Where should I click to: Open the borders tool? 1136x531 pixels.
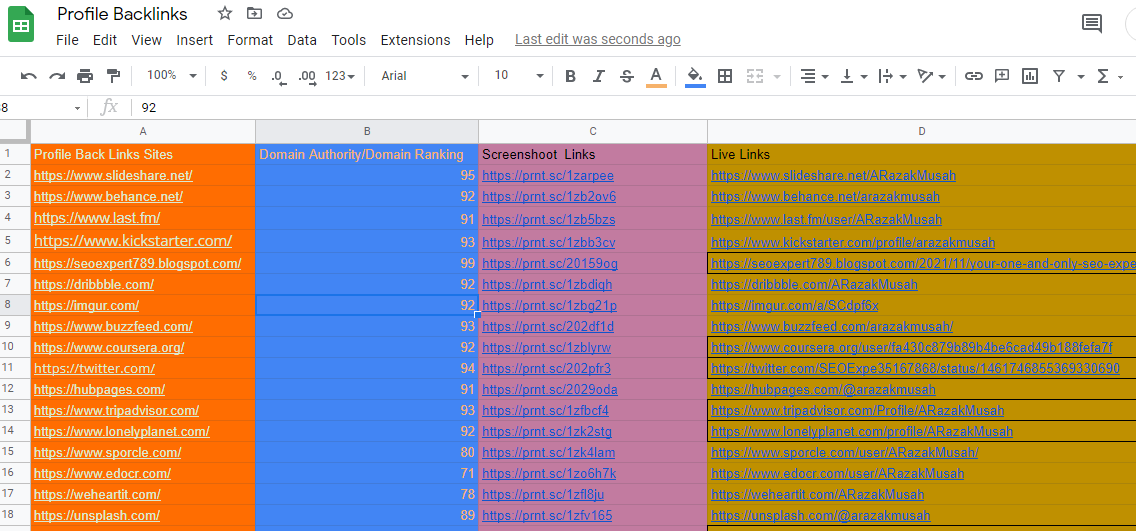coord(725,76)
